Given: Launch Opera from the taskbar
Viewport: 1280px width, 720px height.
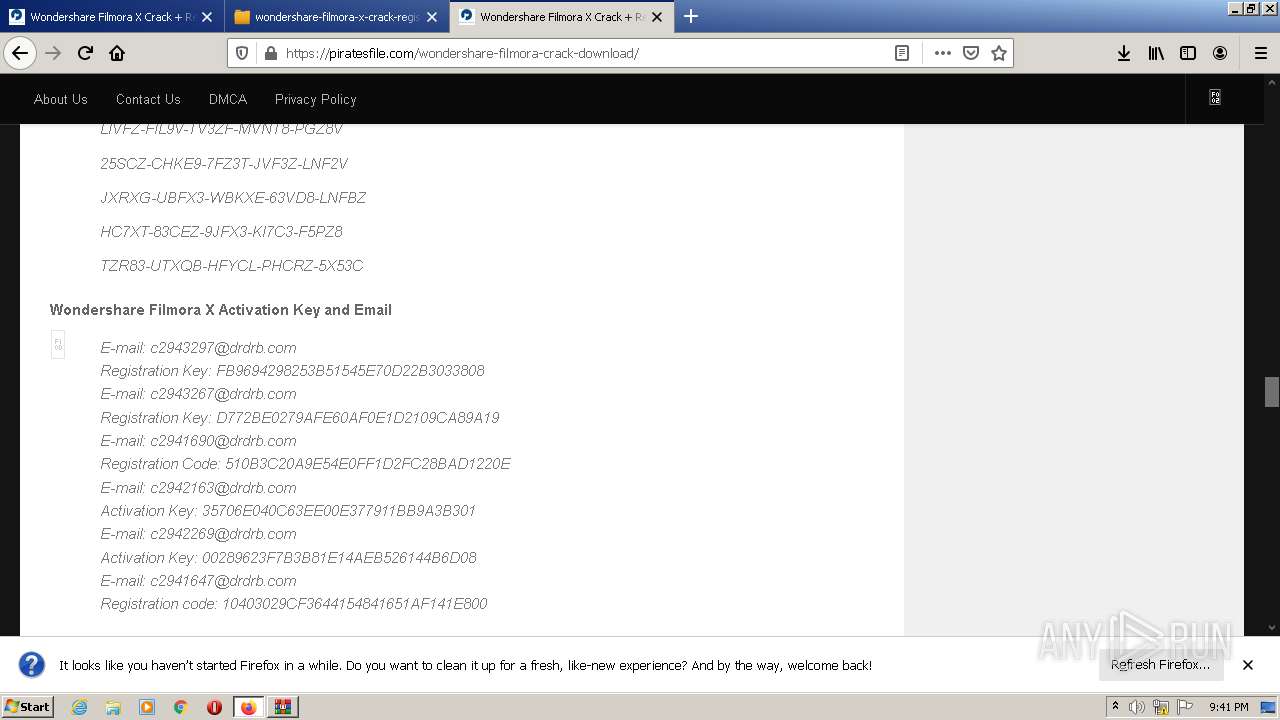Looking at the screenshot, I should (214, 707).
